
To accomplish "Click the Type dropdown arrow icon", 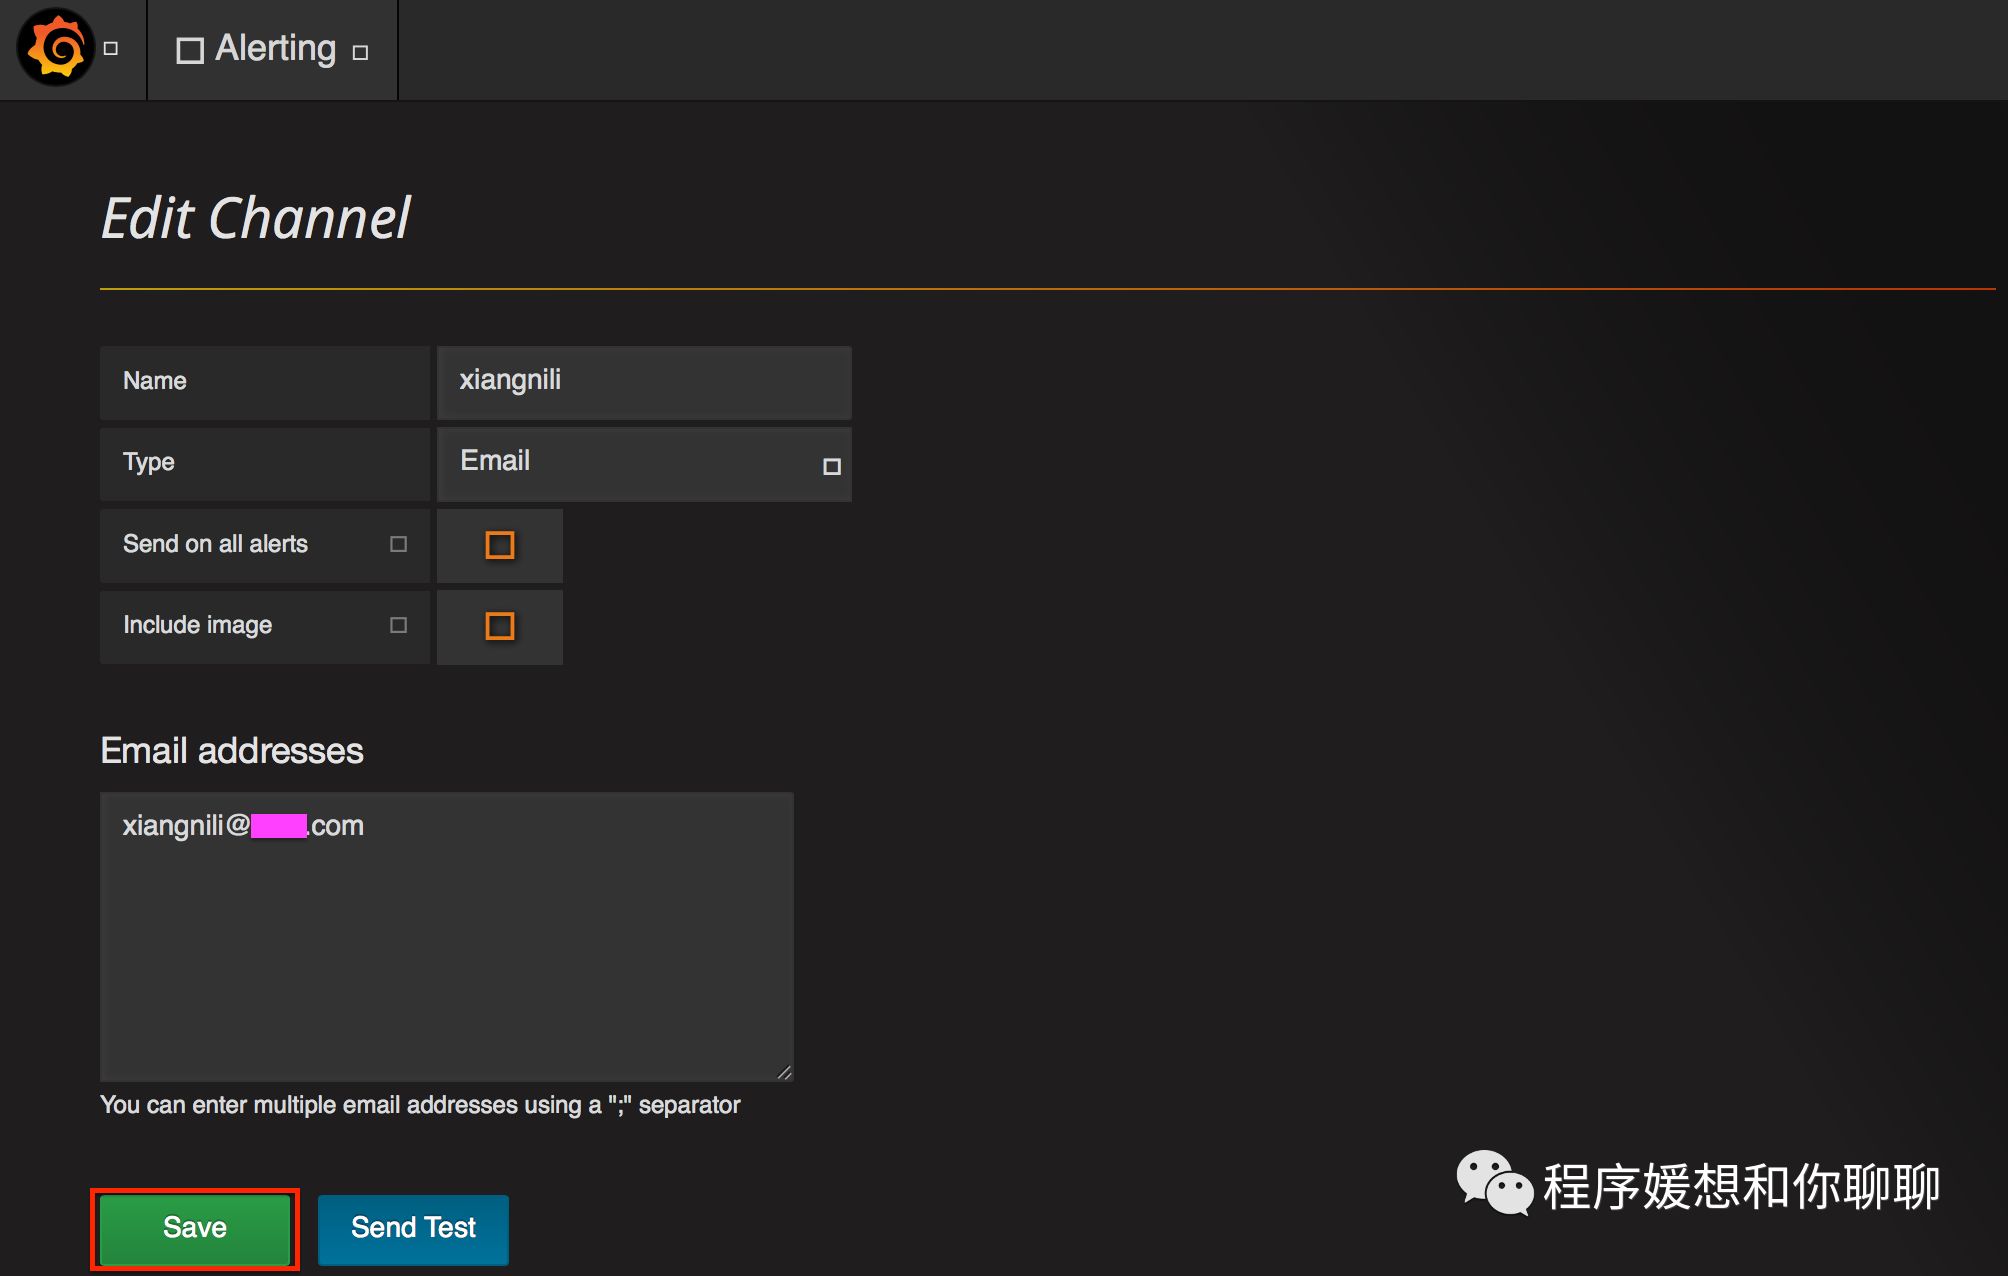I will [x=831, y=466].
